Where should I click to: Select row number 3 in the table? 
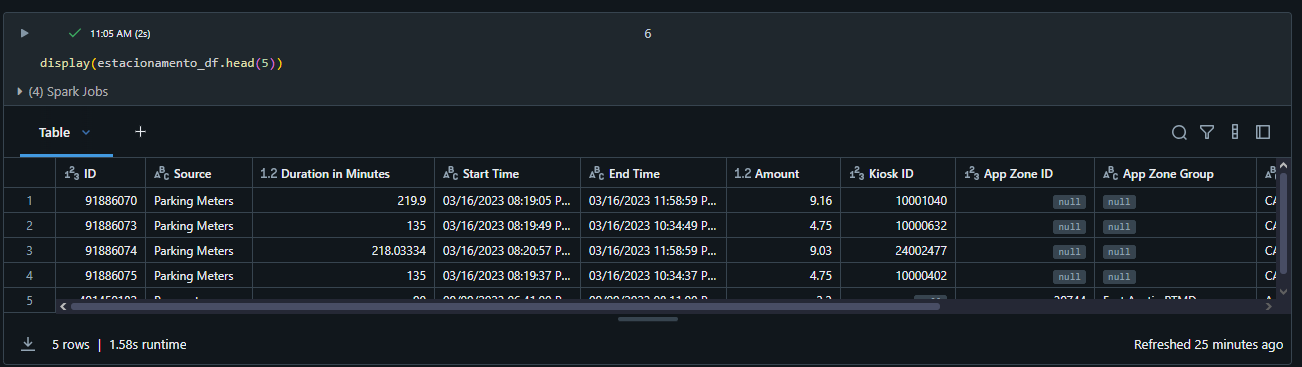click(x=29, y=251)
